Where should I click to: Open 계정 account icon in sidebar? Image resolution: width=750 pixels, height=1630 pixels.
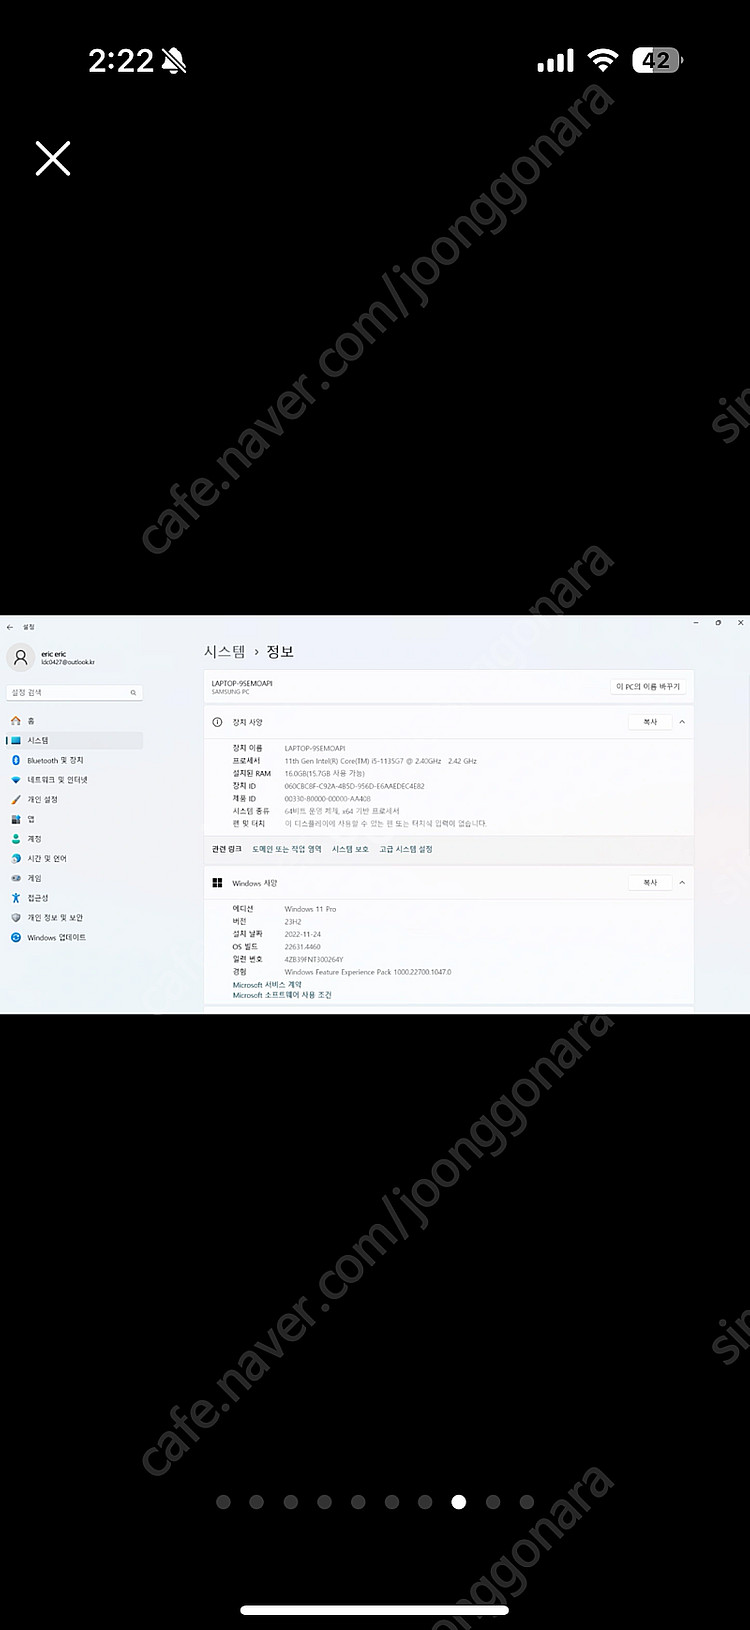point(15,839)
